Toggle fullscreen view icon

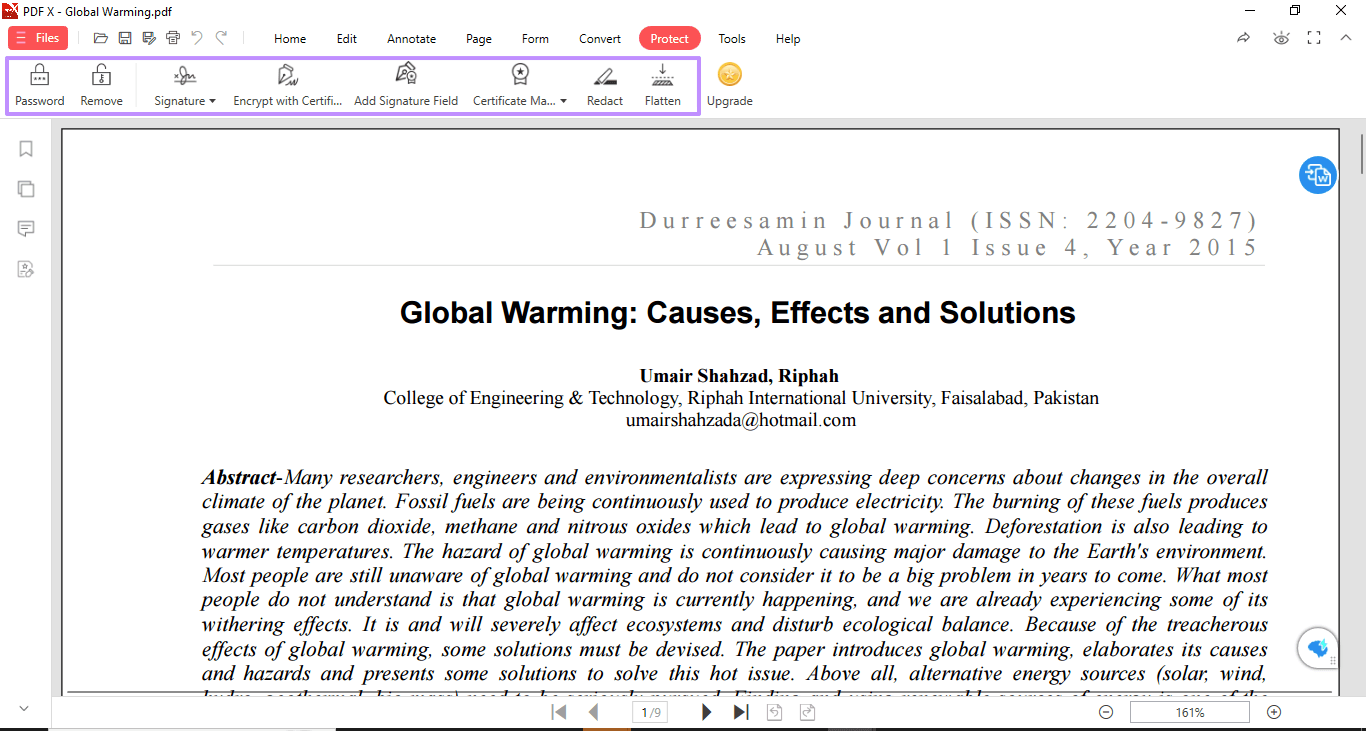1314,38
